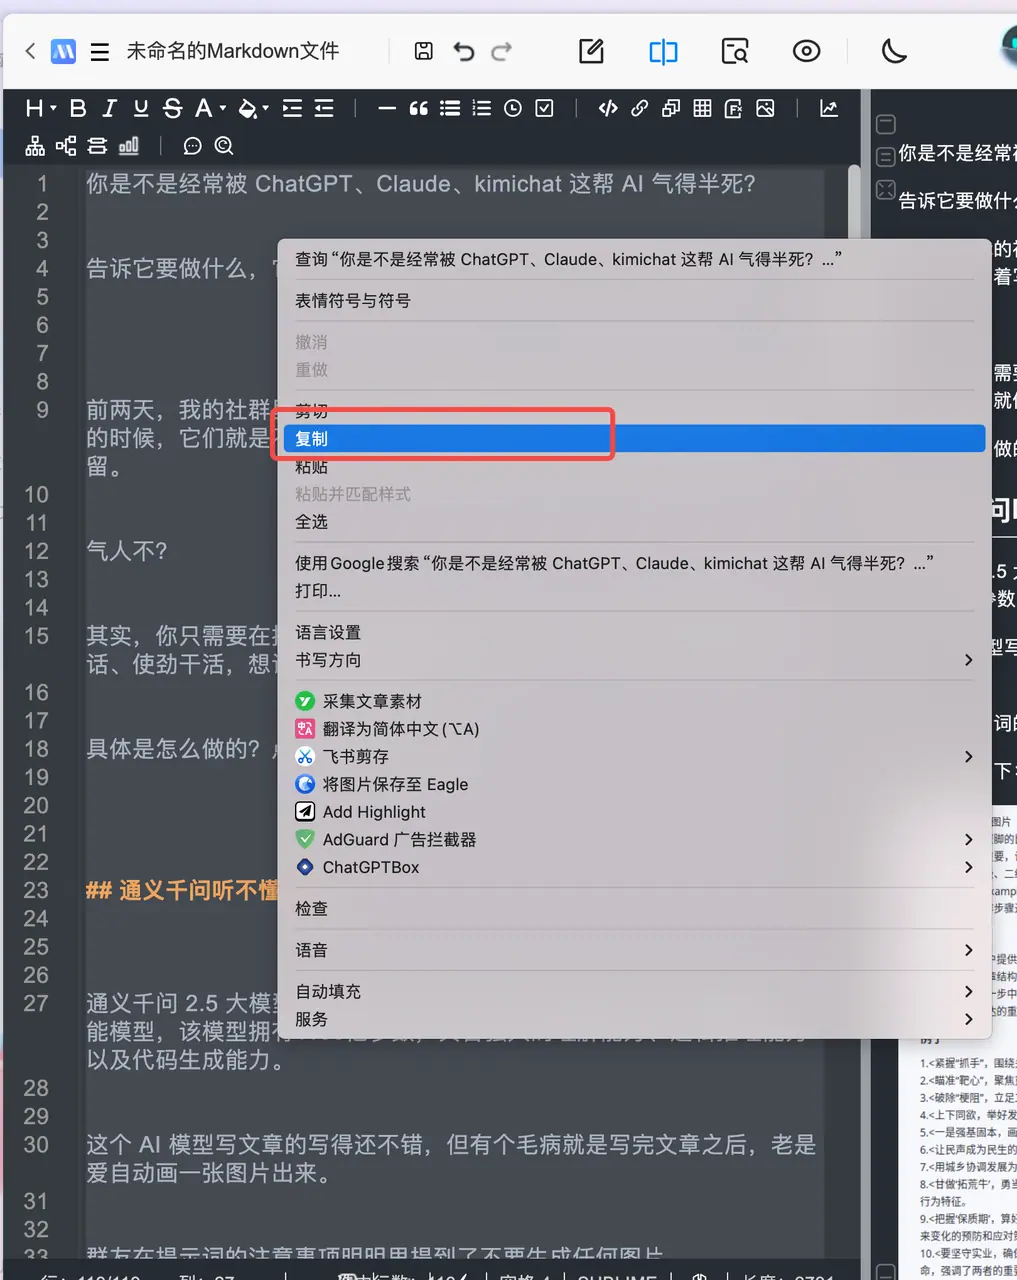Image resolution: width=1017 pixels, height=1280 pixels.
Task: Click the speech bubble comment icon
Action: [x=192, y=146]
